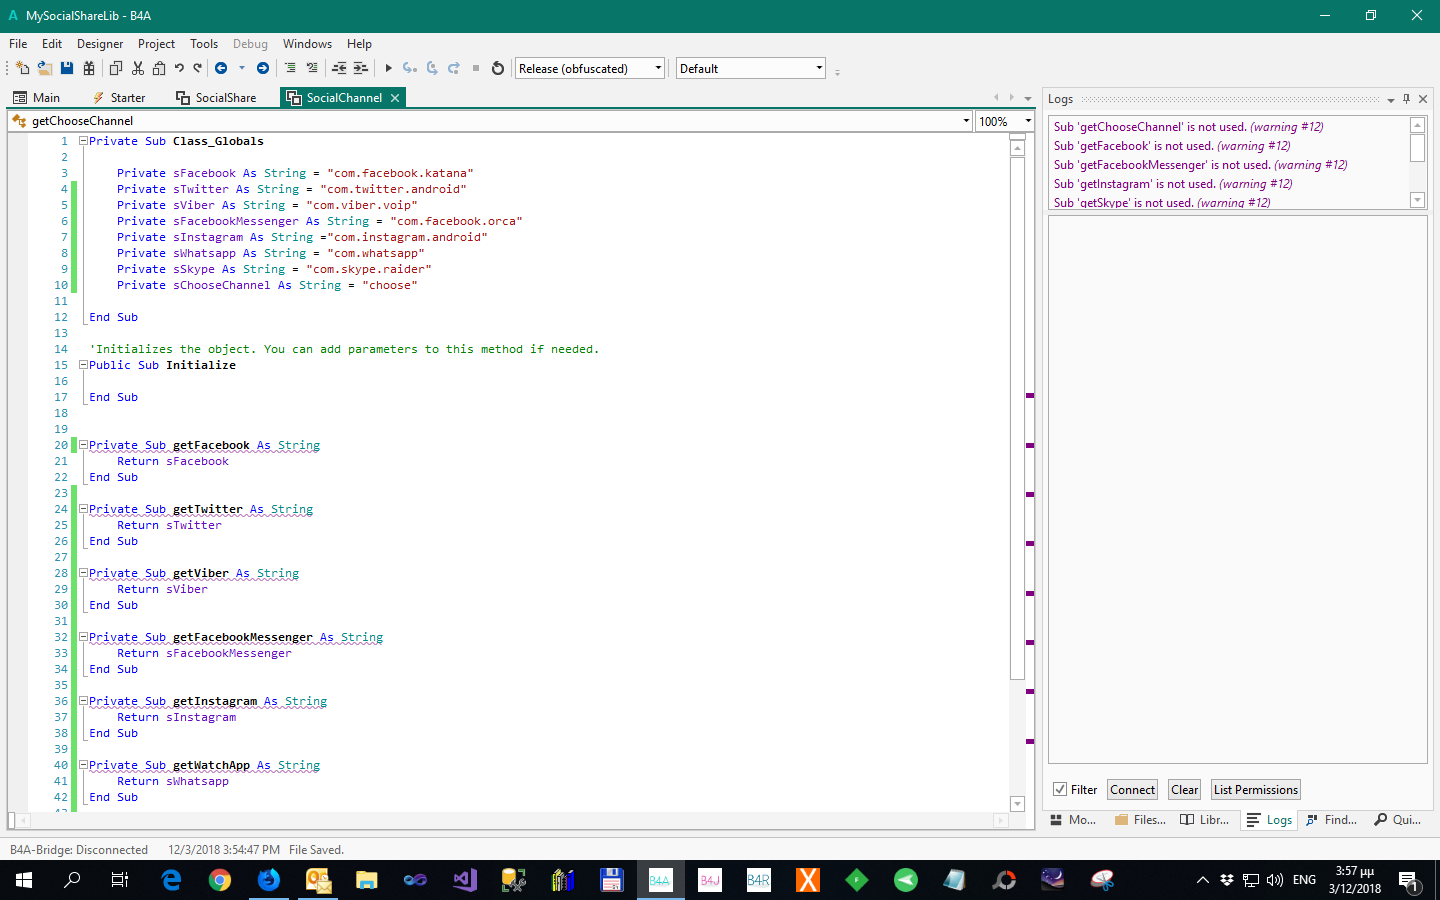Open the getChooseChannel sub selector dropdown

point(966,121)
